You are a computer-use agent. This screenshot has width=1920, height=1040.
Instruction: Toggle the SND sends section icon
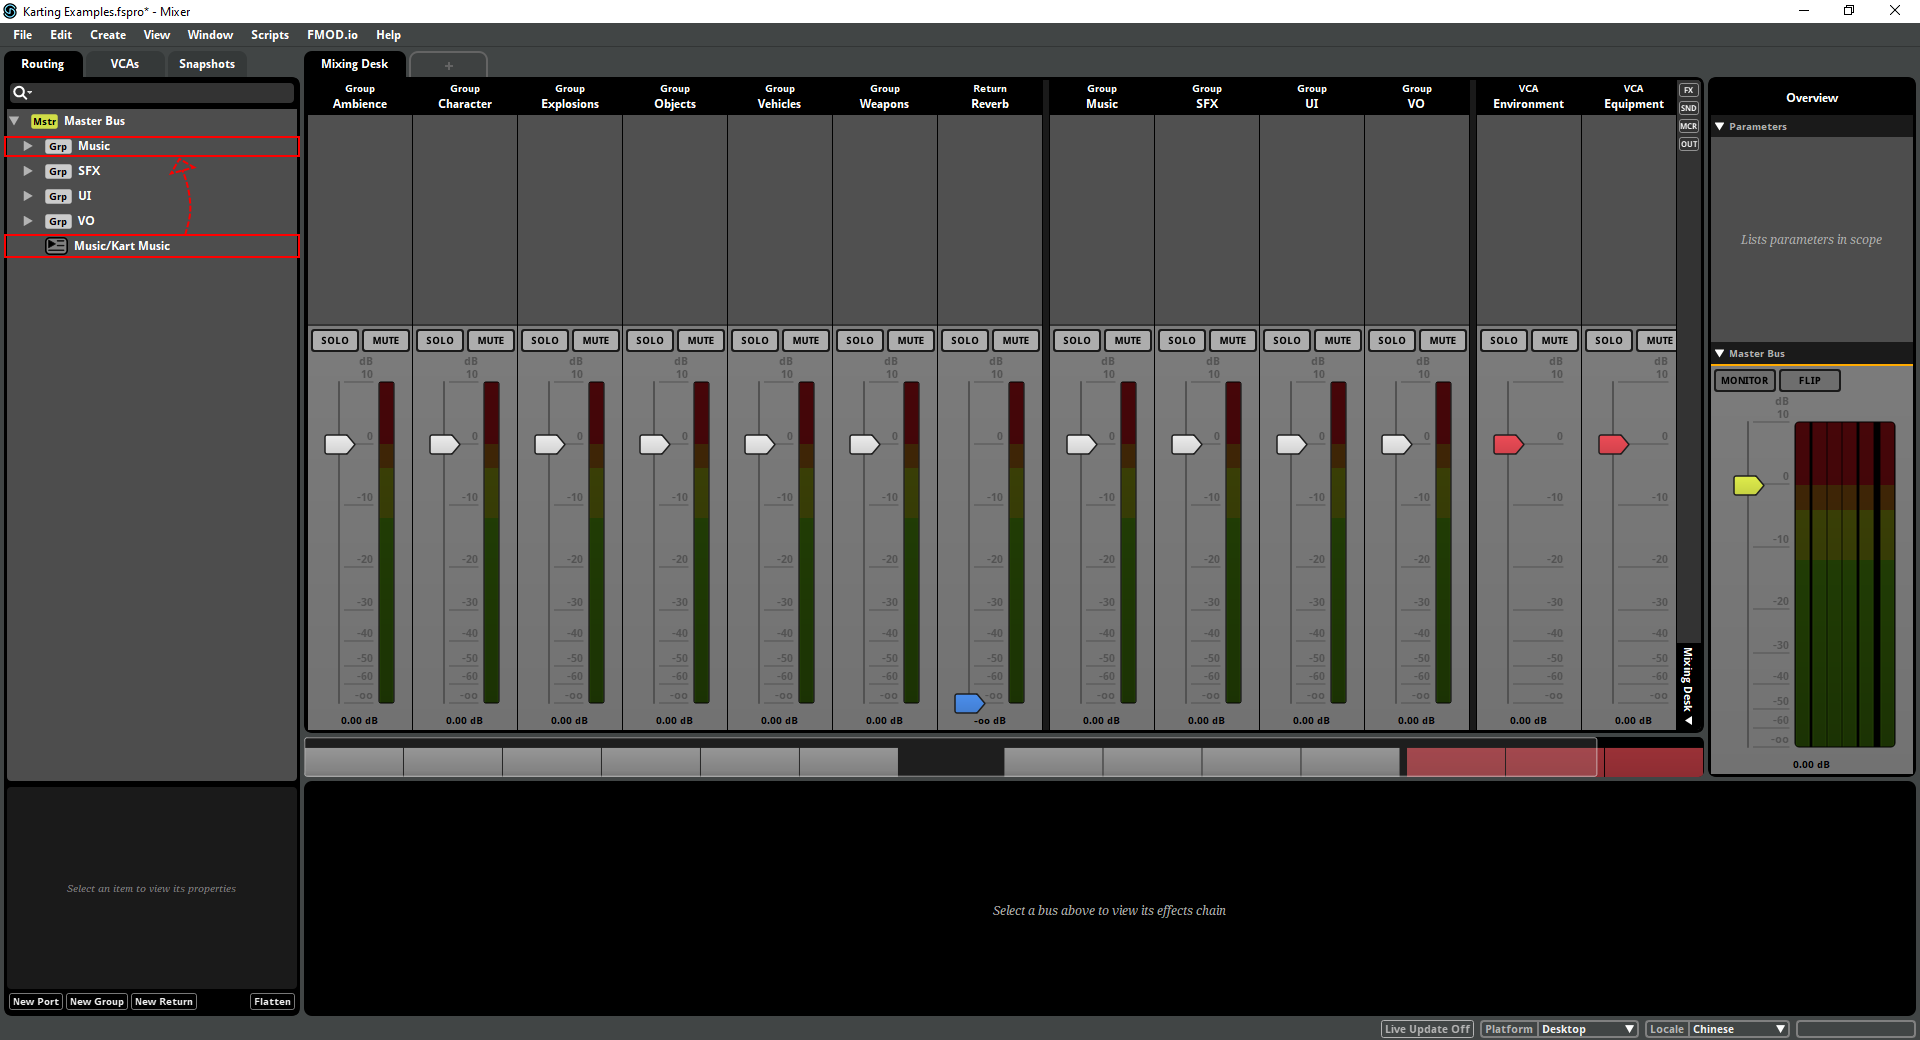[x=1689, y=108]
